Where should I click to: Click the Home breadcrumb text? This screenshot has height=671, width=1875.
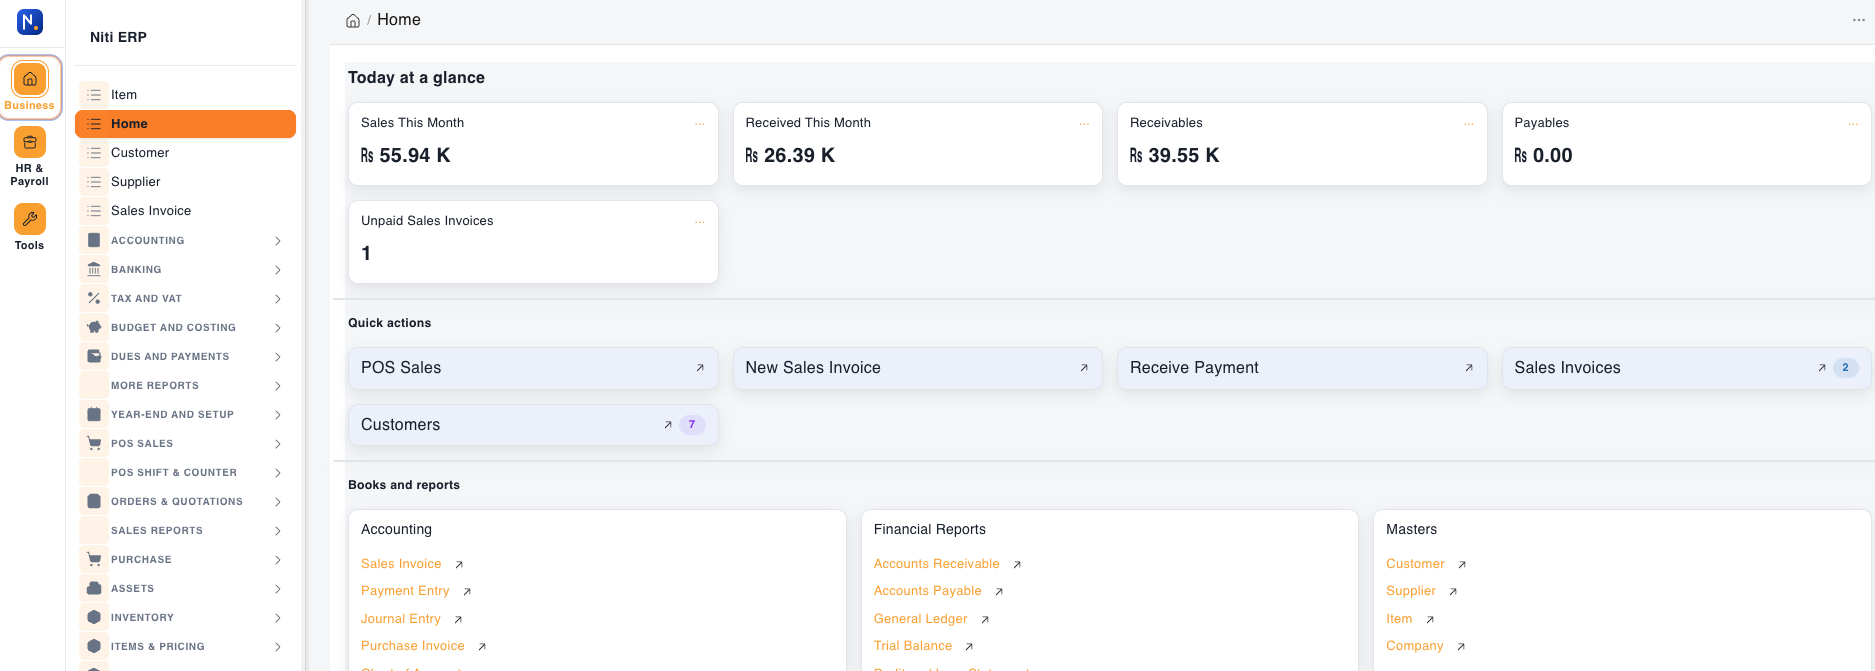click(399, 20)
